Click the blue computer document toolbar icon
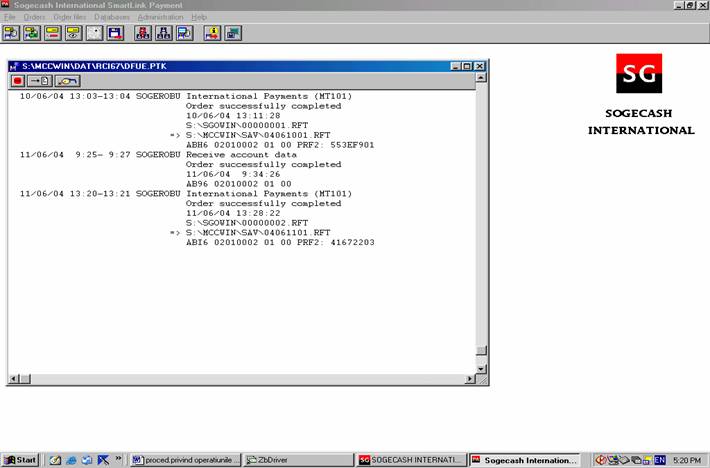Image resolution: width=710 pixels, height=468 pixels. coord(185,33)
